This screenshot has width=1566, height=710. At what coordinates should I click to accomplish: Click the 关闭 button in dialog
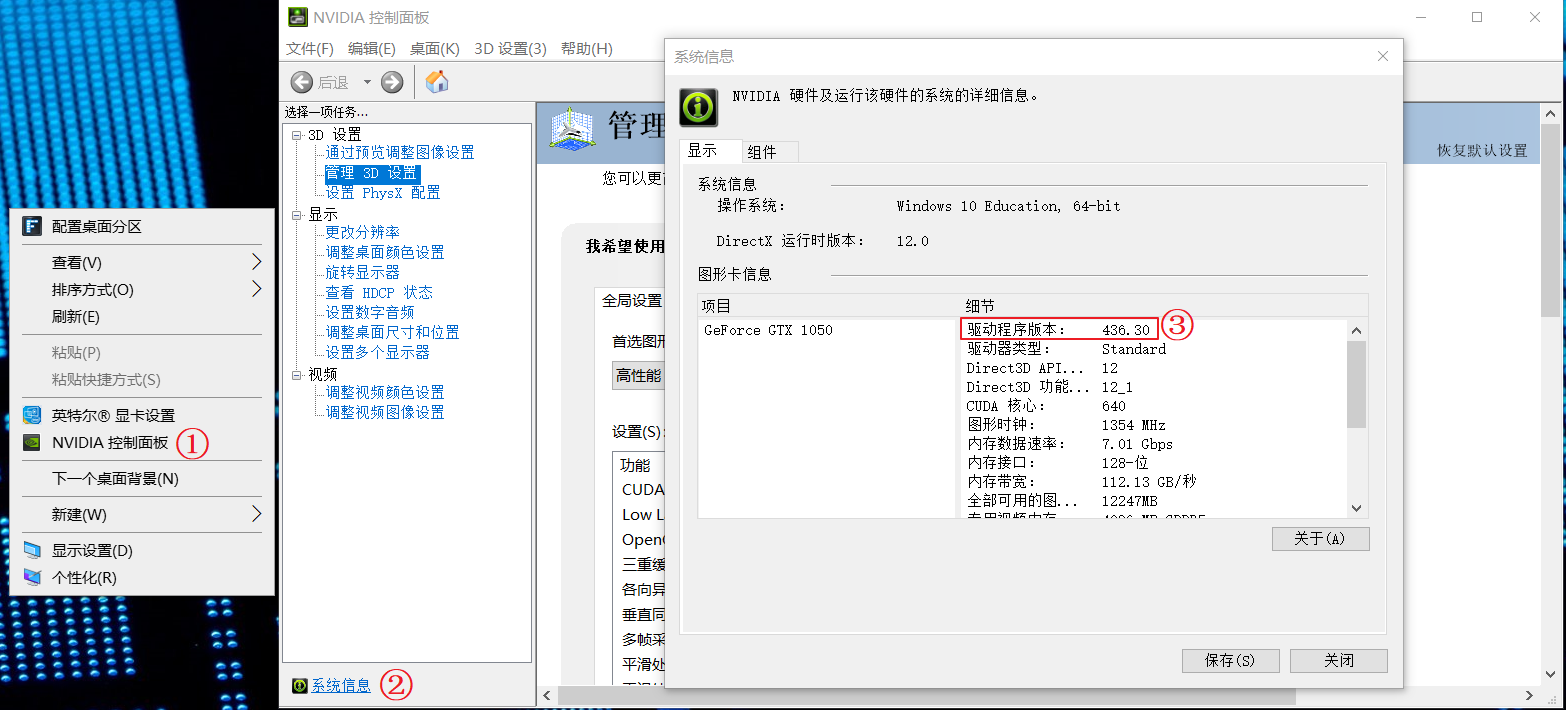pyautogui.click(x=1339, y=661)
